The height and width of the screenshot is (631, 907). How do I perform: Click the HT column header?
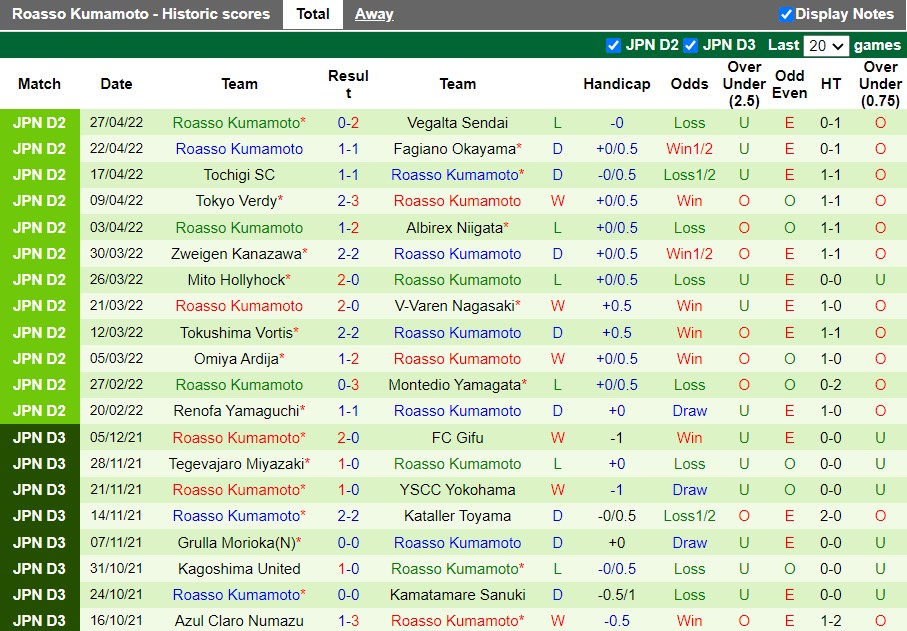pos(831,84)
